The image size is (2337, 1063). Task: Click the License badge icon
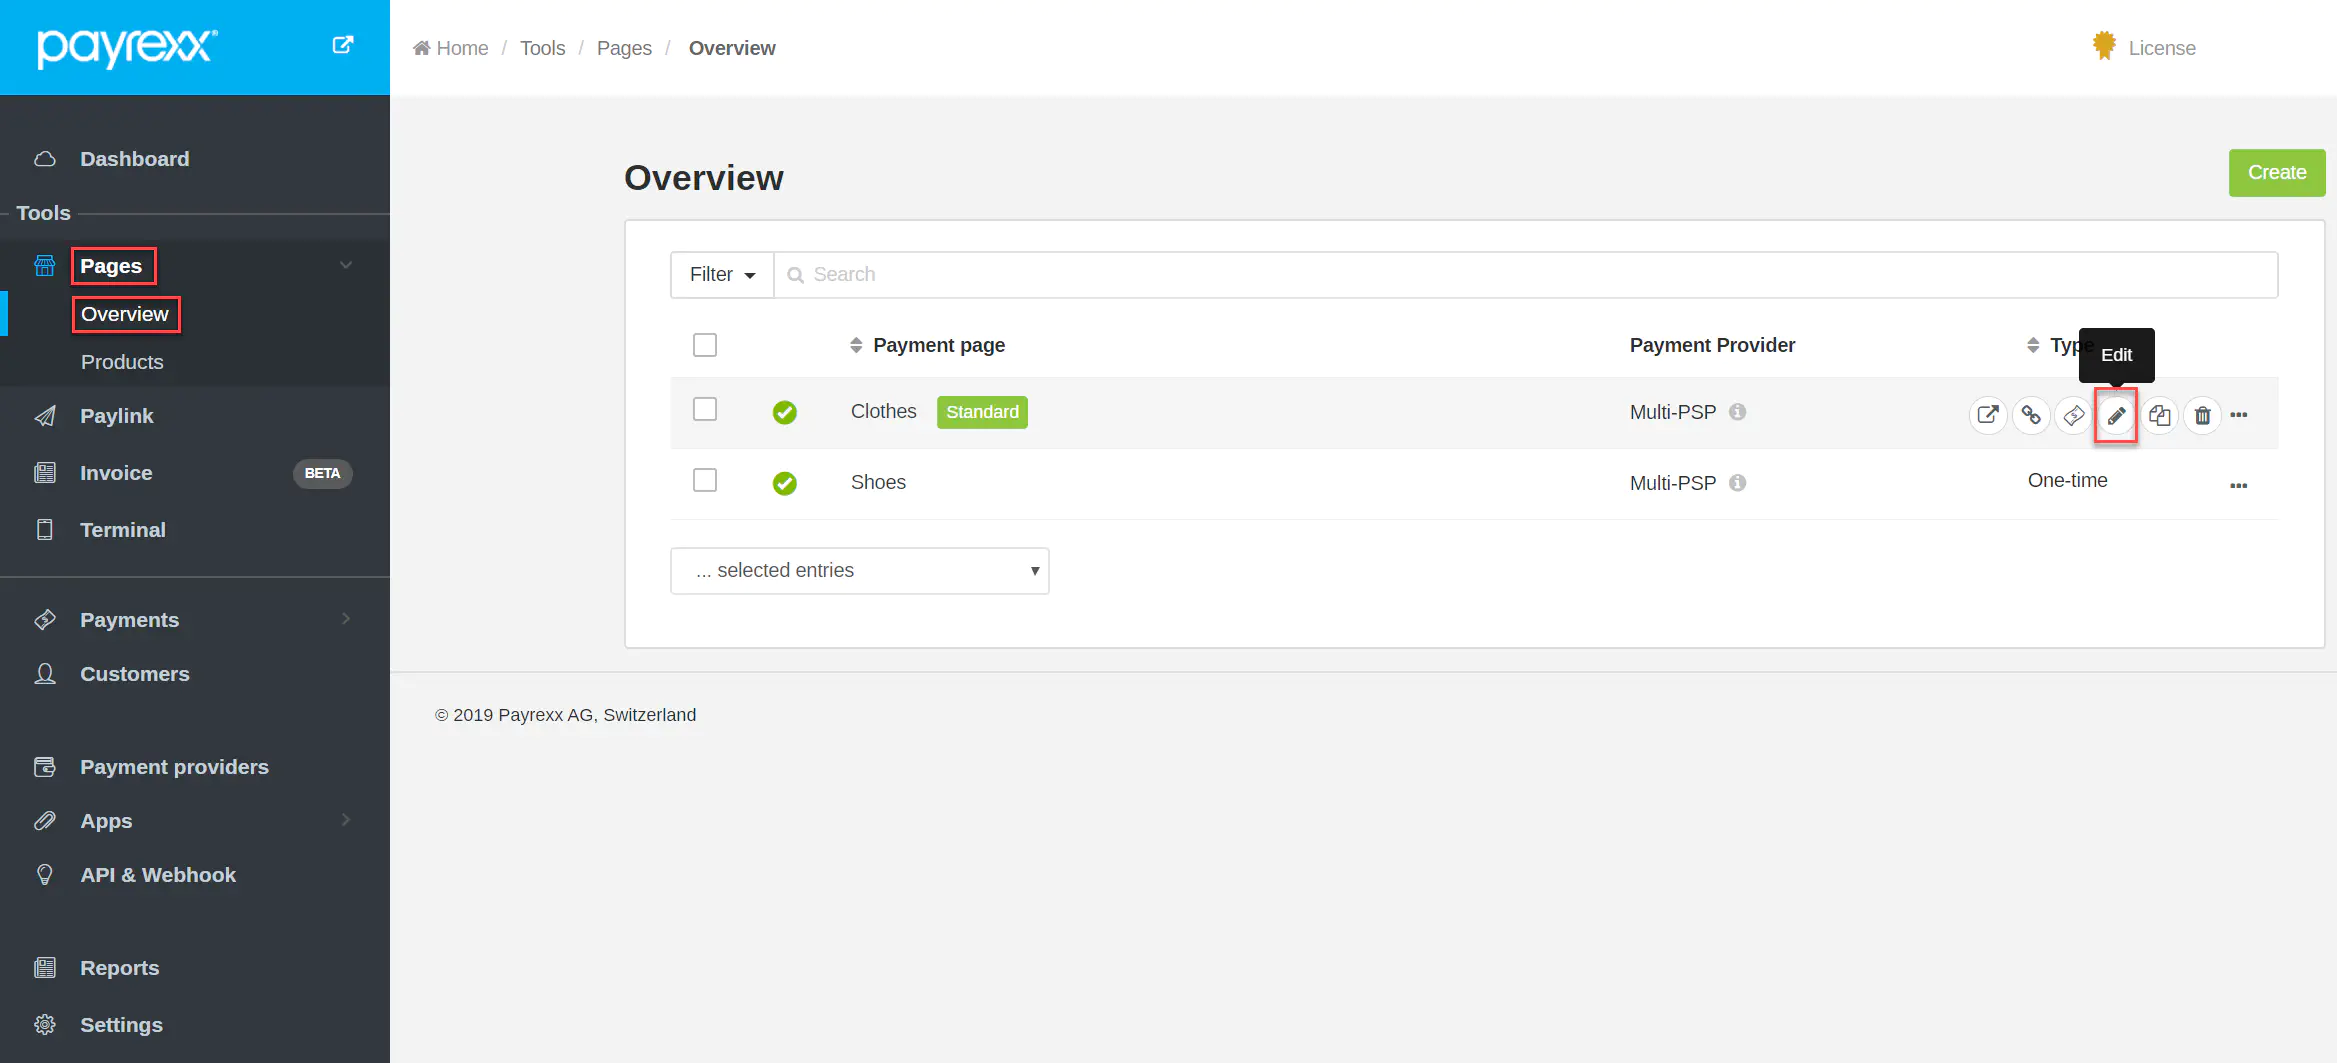click(x=2104, y=46)
